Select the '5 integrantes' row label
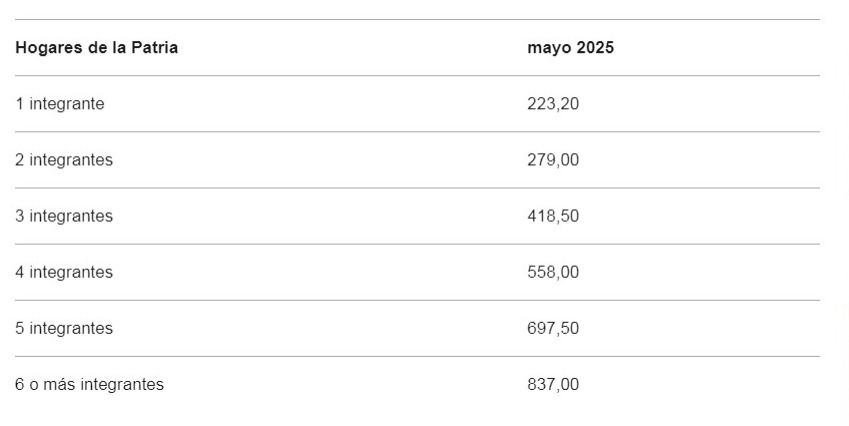This screenshot has width=849, height=426. pos(64,329)
